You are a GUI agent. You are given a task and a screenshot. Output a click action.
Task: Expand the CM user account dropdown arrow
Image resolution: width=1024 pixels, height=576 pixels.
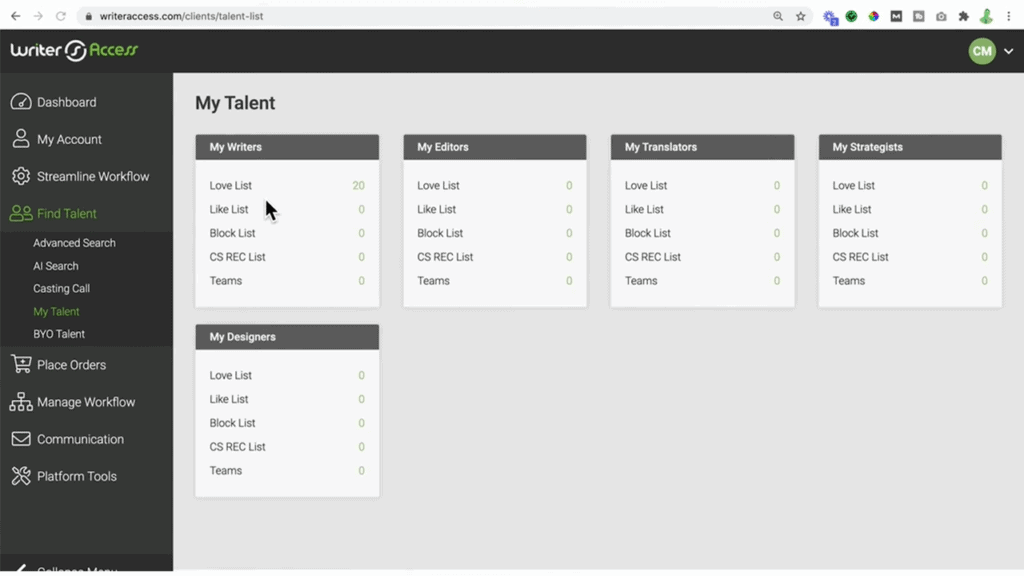click(x=1008, y=51)
